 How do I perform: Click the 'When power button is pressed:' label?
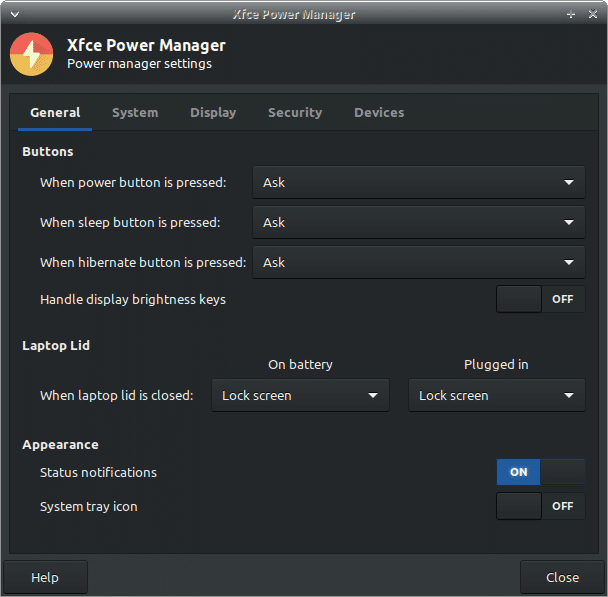(x=133, y=183)
